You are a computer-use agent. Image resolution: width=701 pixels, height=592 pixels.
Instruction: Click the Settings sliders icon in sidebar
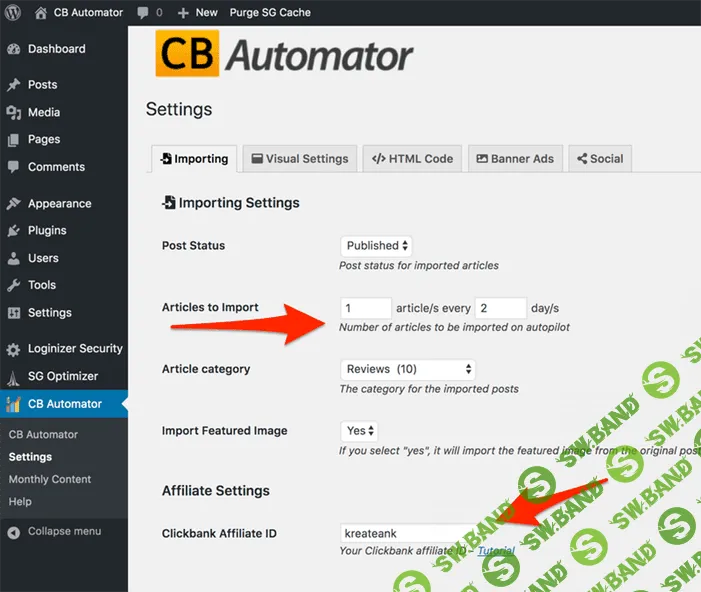[x=14, y=313]
